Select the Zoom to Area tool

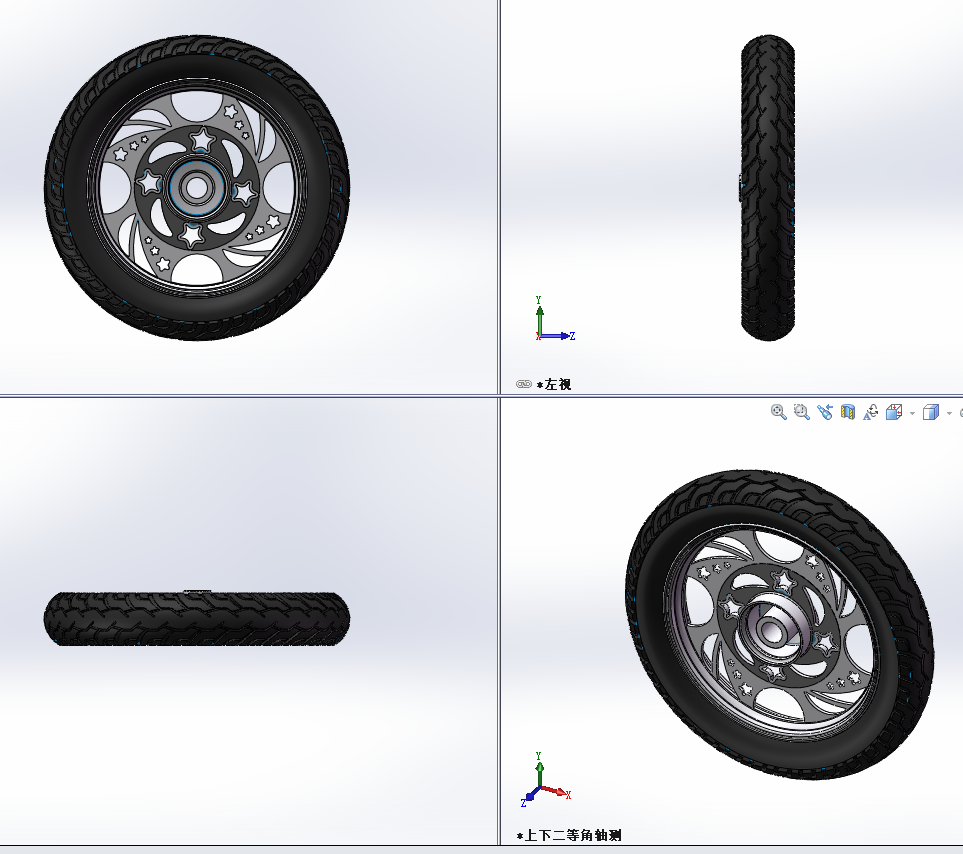click(801, 412)
